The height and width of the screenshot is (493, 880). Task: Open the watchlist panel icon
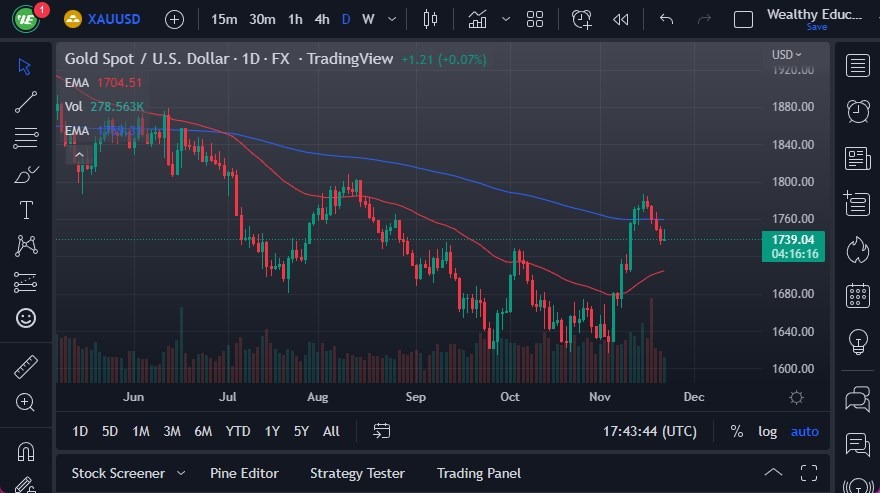(857, 66)
